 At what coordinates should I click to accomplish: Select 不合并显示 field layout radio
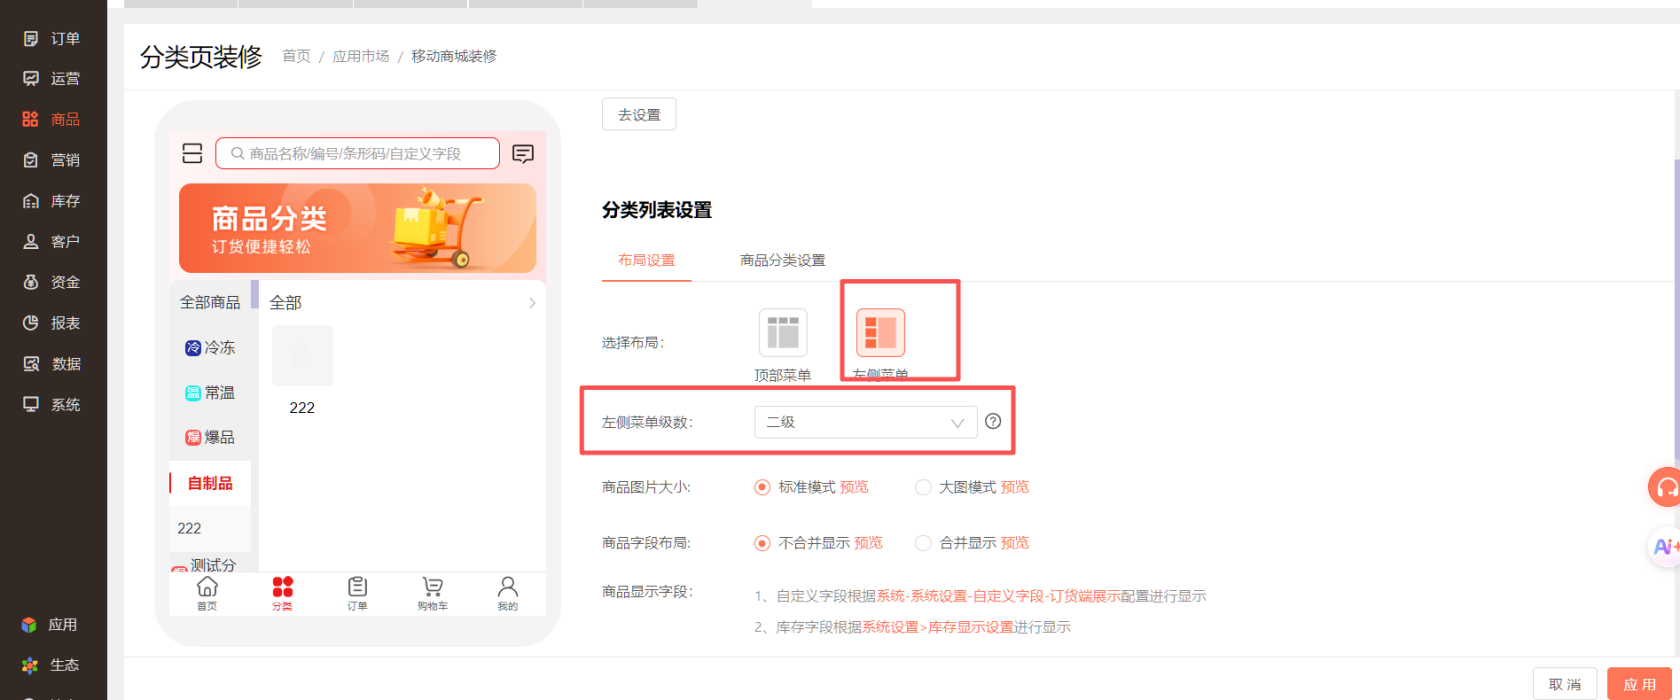pyautogui.click(x=762, y=543)
